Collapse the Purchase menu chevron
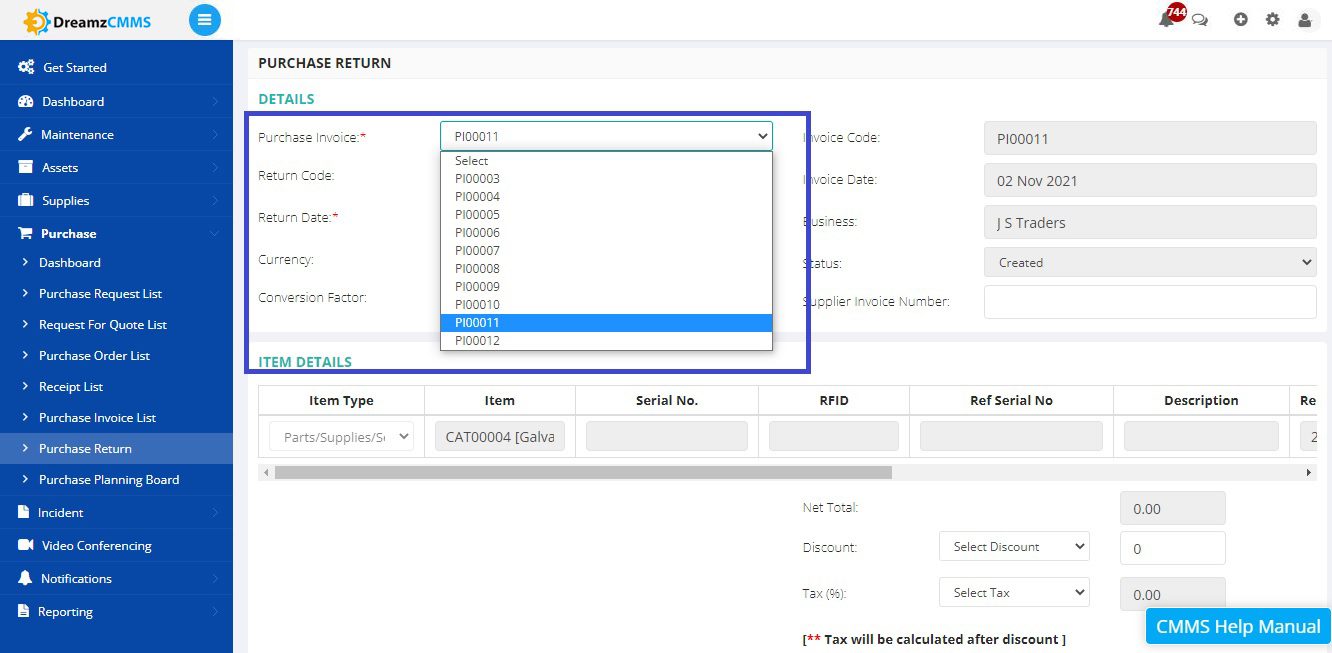 point(215,233)
